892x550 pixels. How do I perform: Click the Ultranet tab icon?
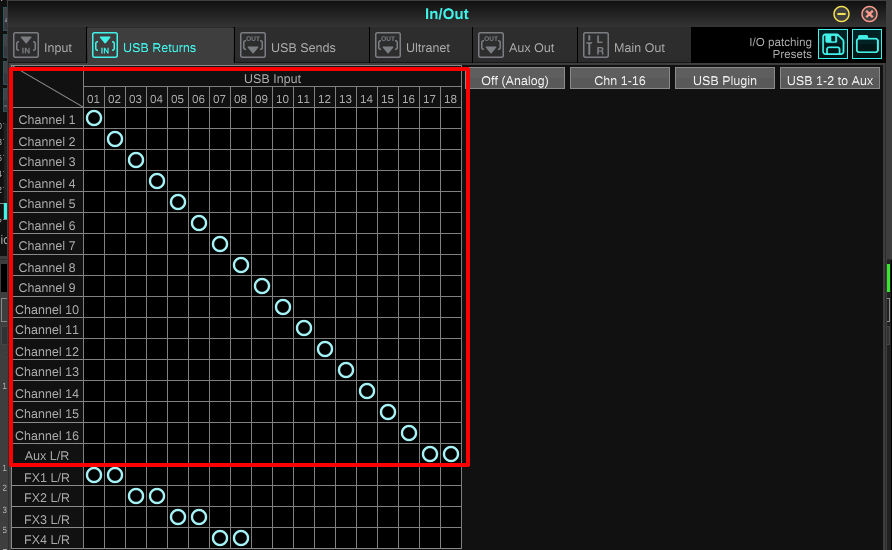[388, 47]
